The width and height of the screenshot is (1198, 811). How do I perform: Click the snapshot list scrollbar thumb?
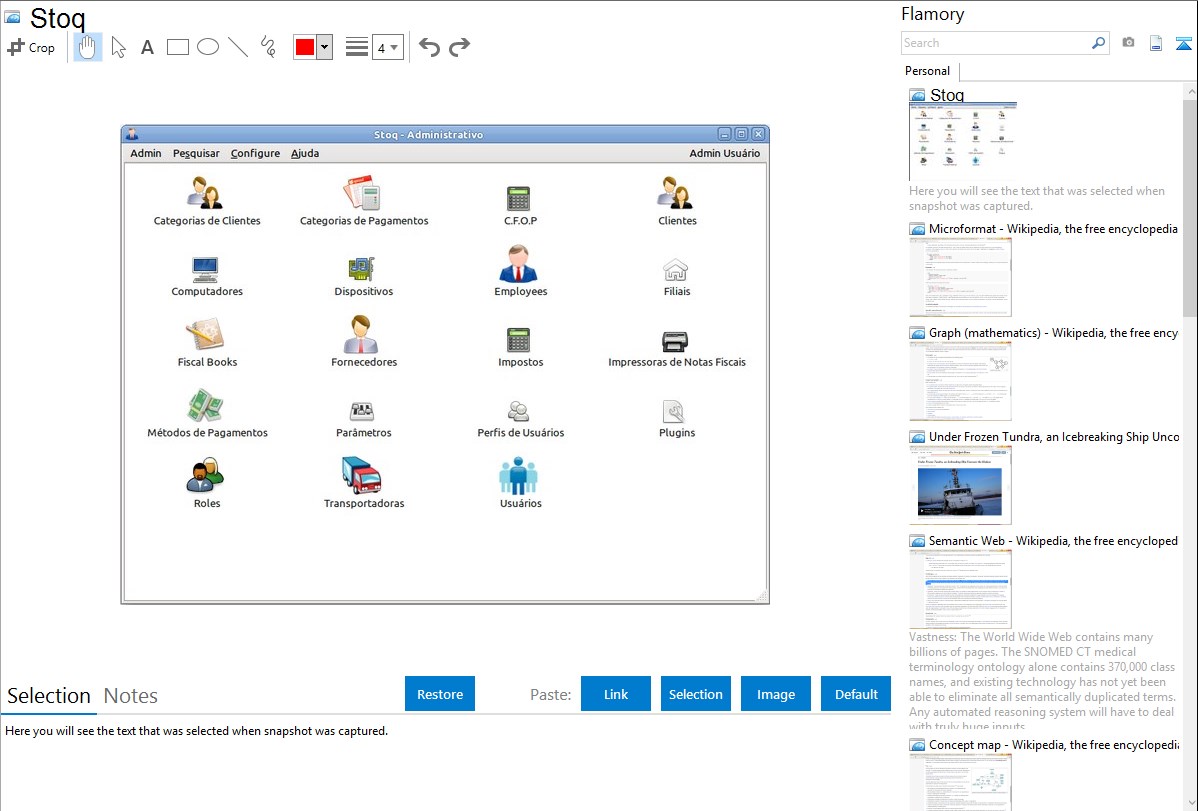1190,206
